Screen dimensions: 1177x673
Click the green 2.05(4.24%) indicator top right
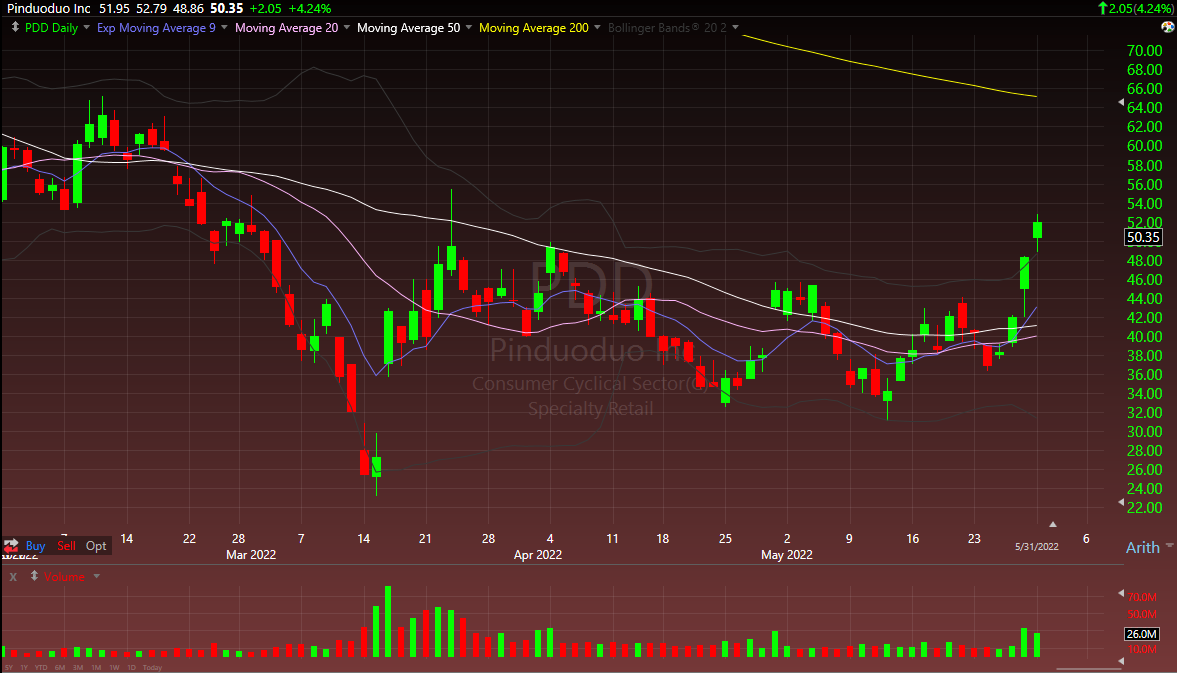(1136, 8)
